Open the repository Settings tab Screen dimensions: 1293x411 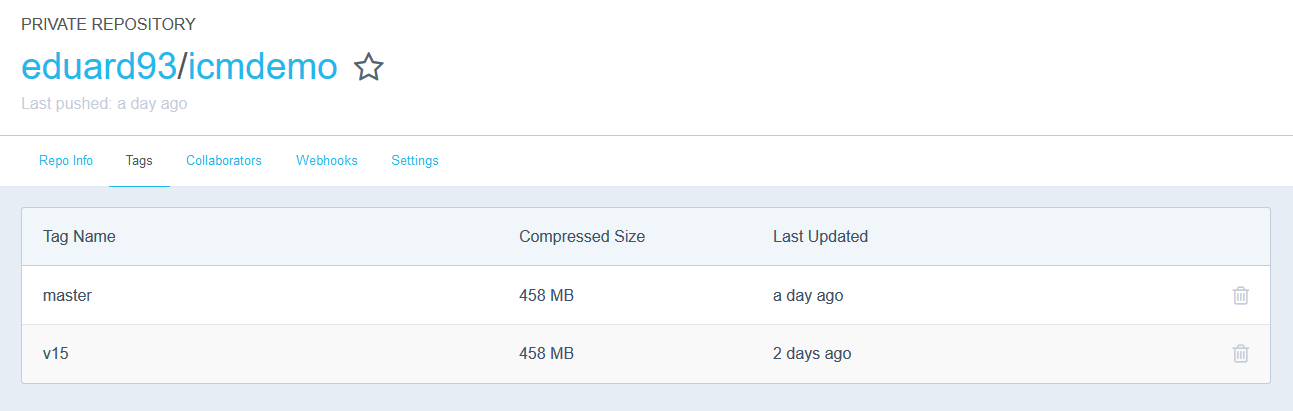415,161
